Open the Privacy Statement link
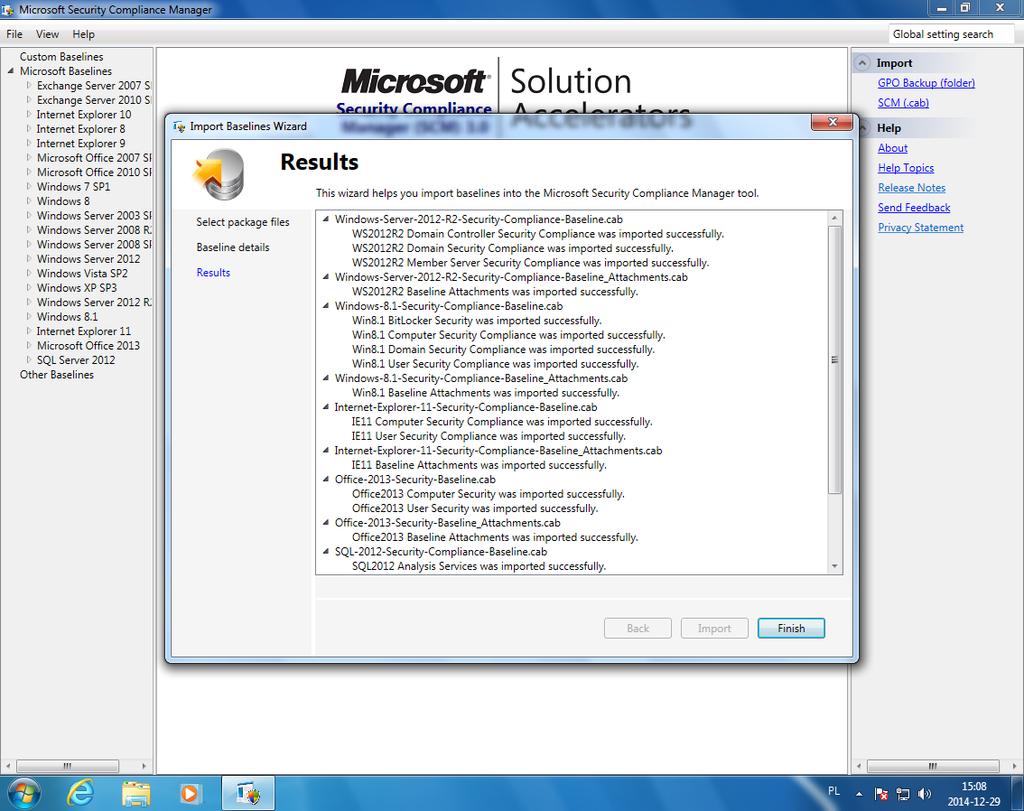This screenshot has width=1024, height=811. (x=920, y=227)
